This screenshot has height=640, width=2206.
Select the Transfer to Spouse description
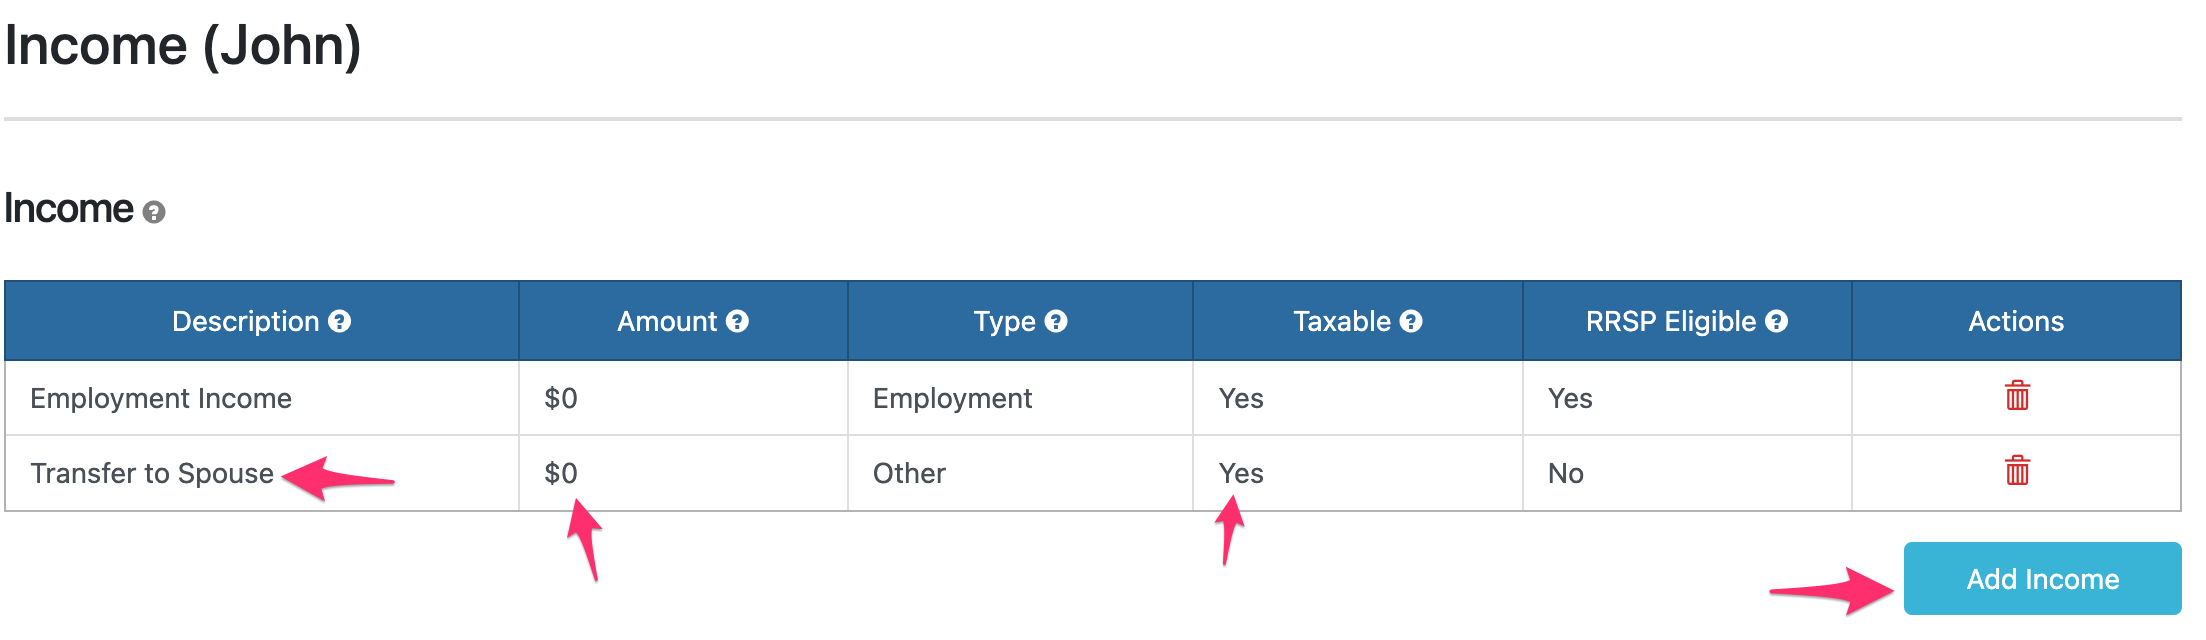coord(152,473)
